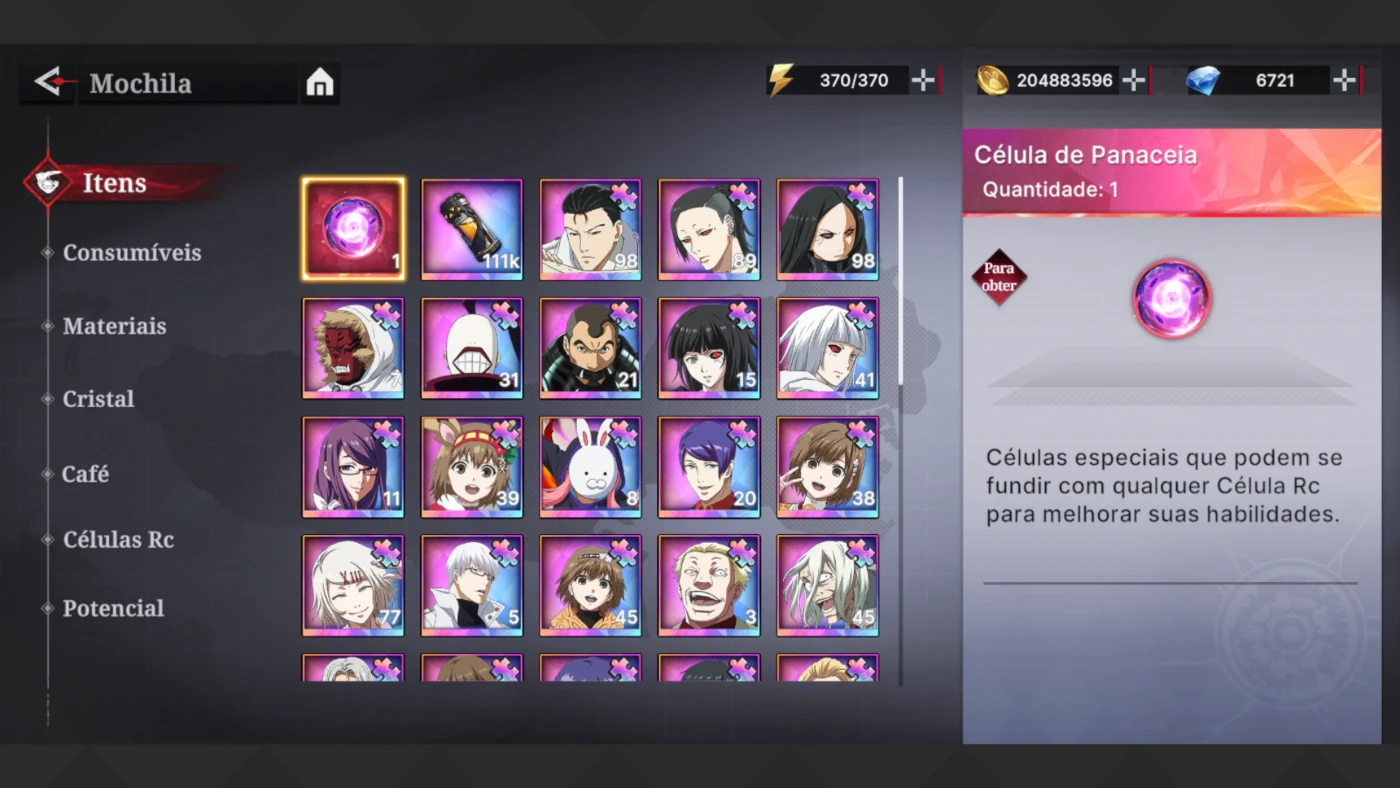Switch to the Potencial category
This screenshot has height=788, width=1400.
pyautogui.click(x=113, y=608)
